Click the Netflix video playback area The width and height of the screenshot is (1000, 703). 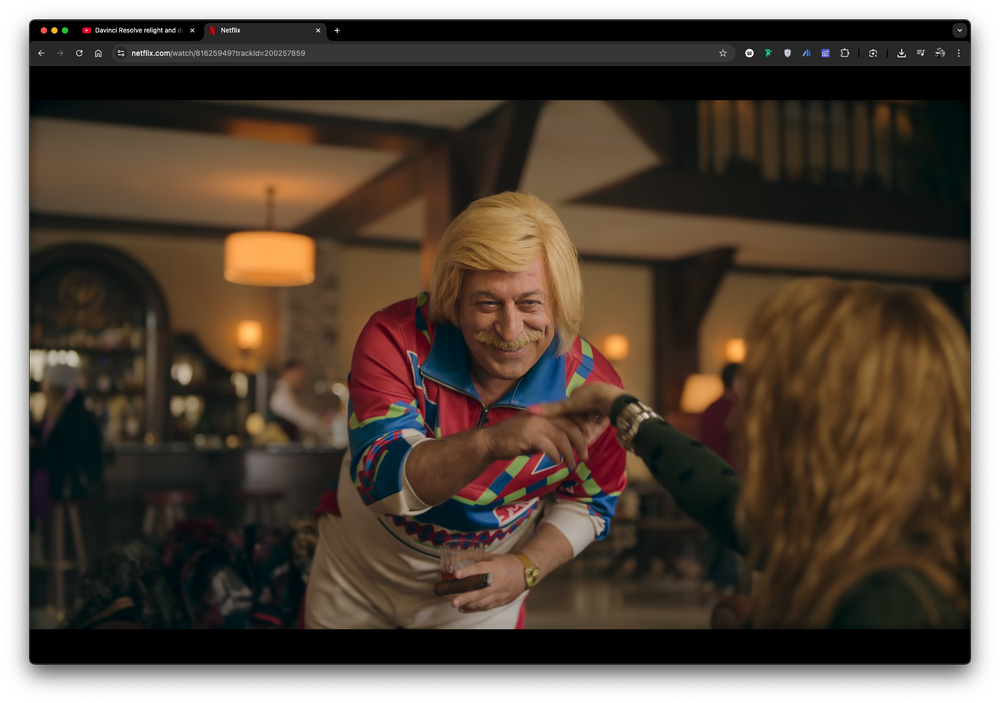click(x=500, y=364)
